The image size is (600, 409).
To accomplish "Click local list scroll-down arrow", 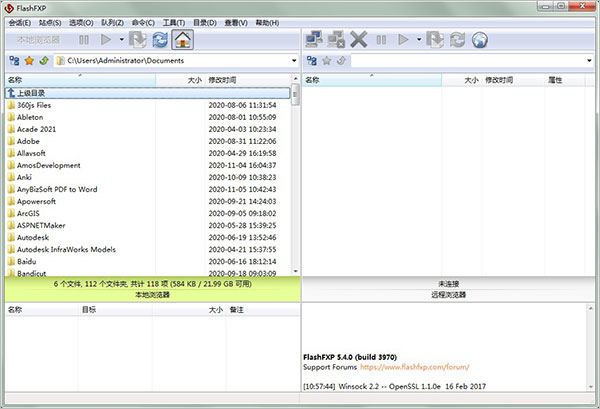I will tap(295, 271).
